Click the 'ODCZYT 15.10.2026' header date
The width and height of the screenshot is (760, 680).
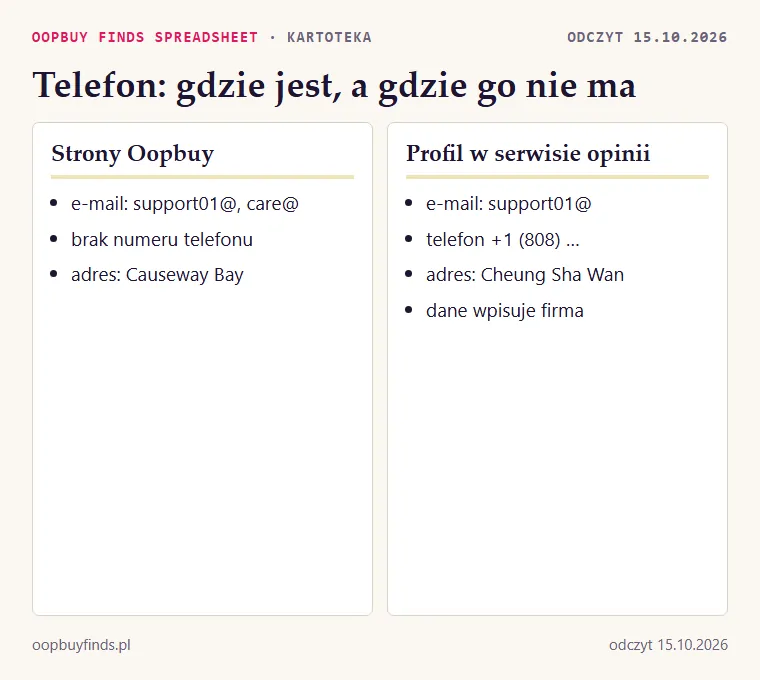coord(647,37)
